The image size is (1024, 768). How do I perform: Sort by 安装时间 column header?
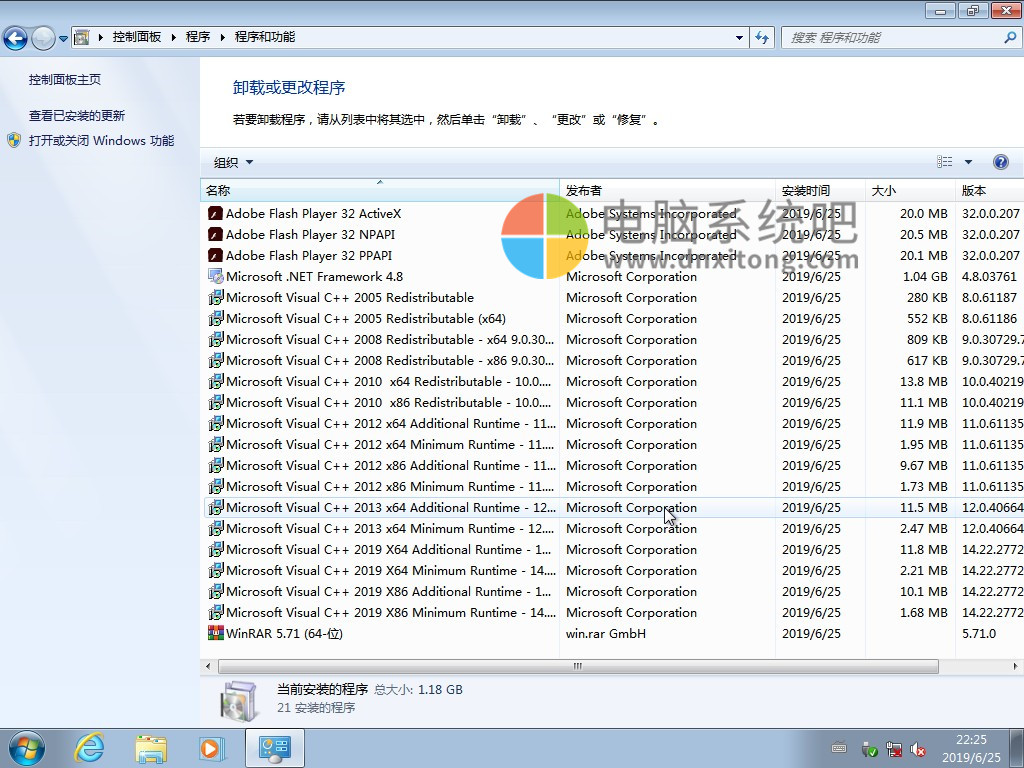[x=820, y=190]
